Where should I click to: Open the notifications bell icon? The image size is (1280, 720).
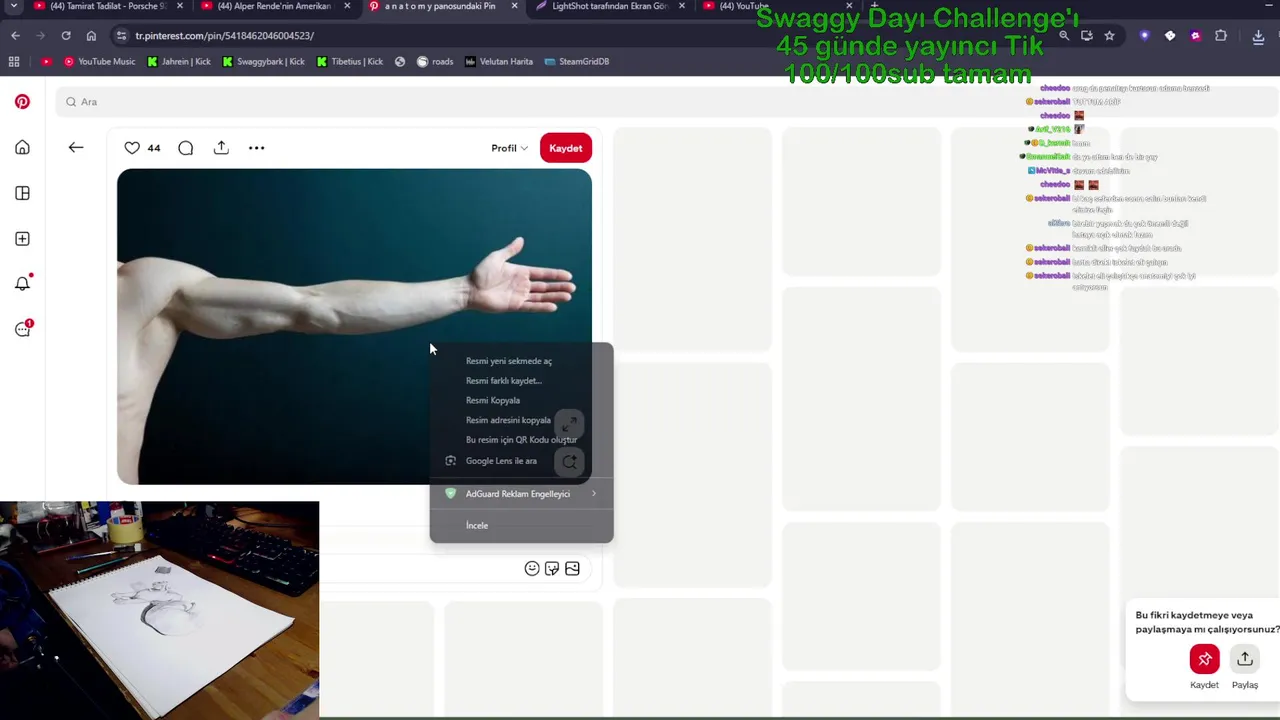click(x=22, y=284)
